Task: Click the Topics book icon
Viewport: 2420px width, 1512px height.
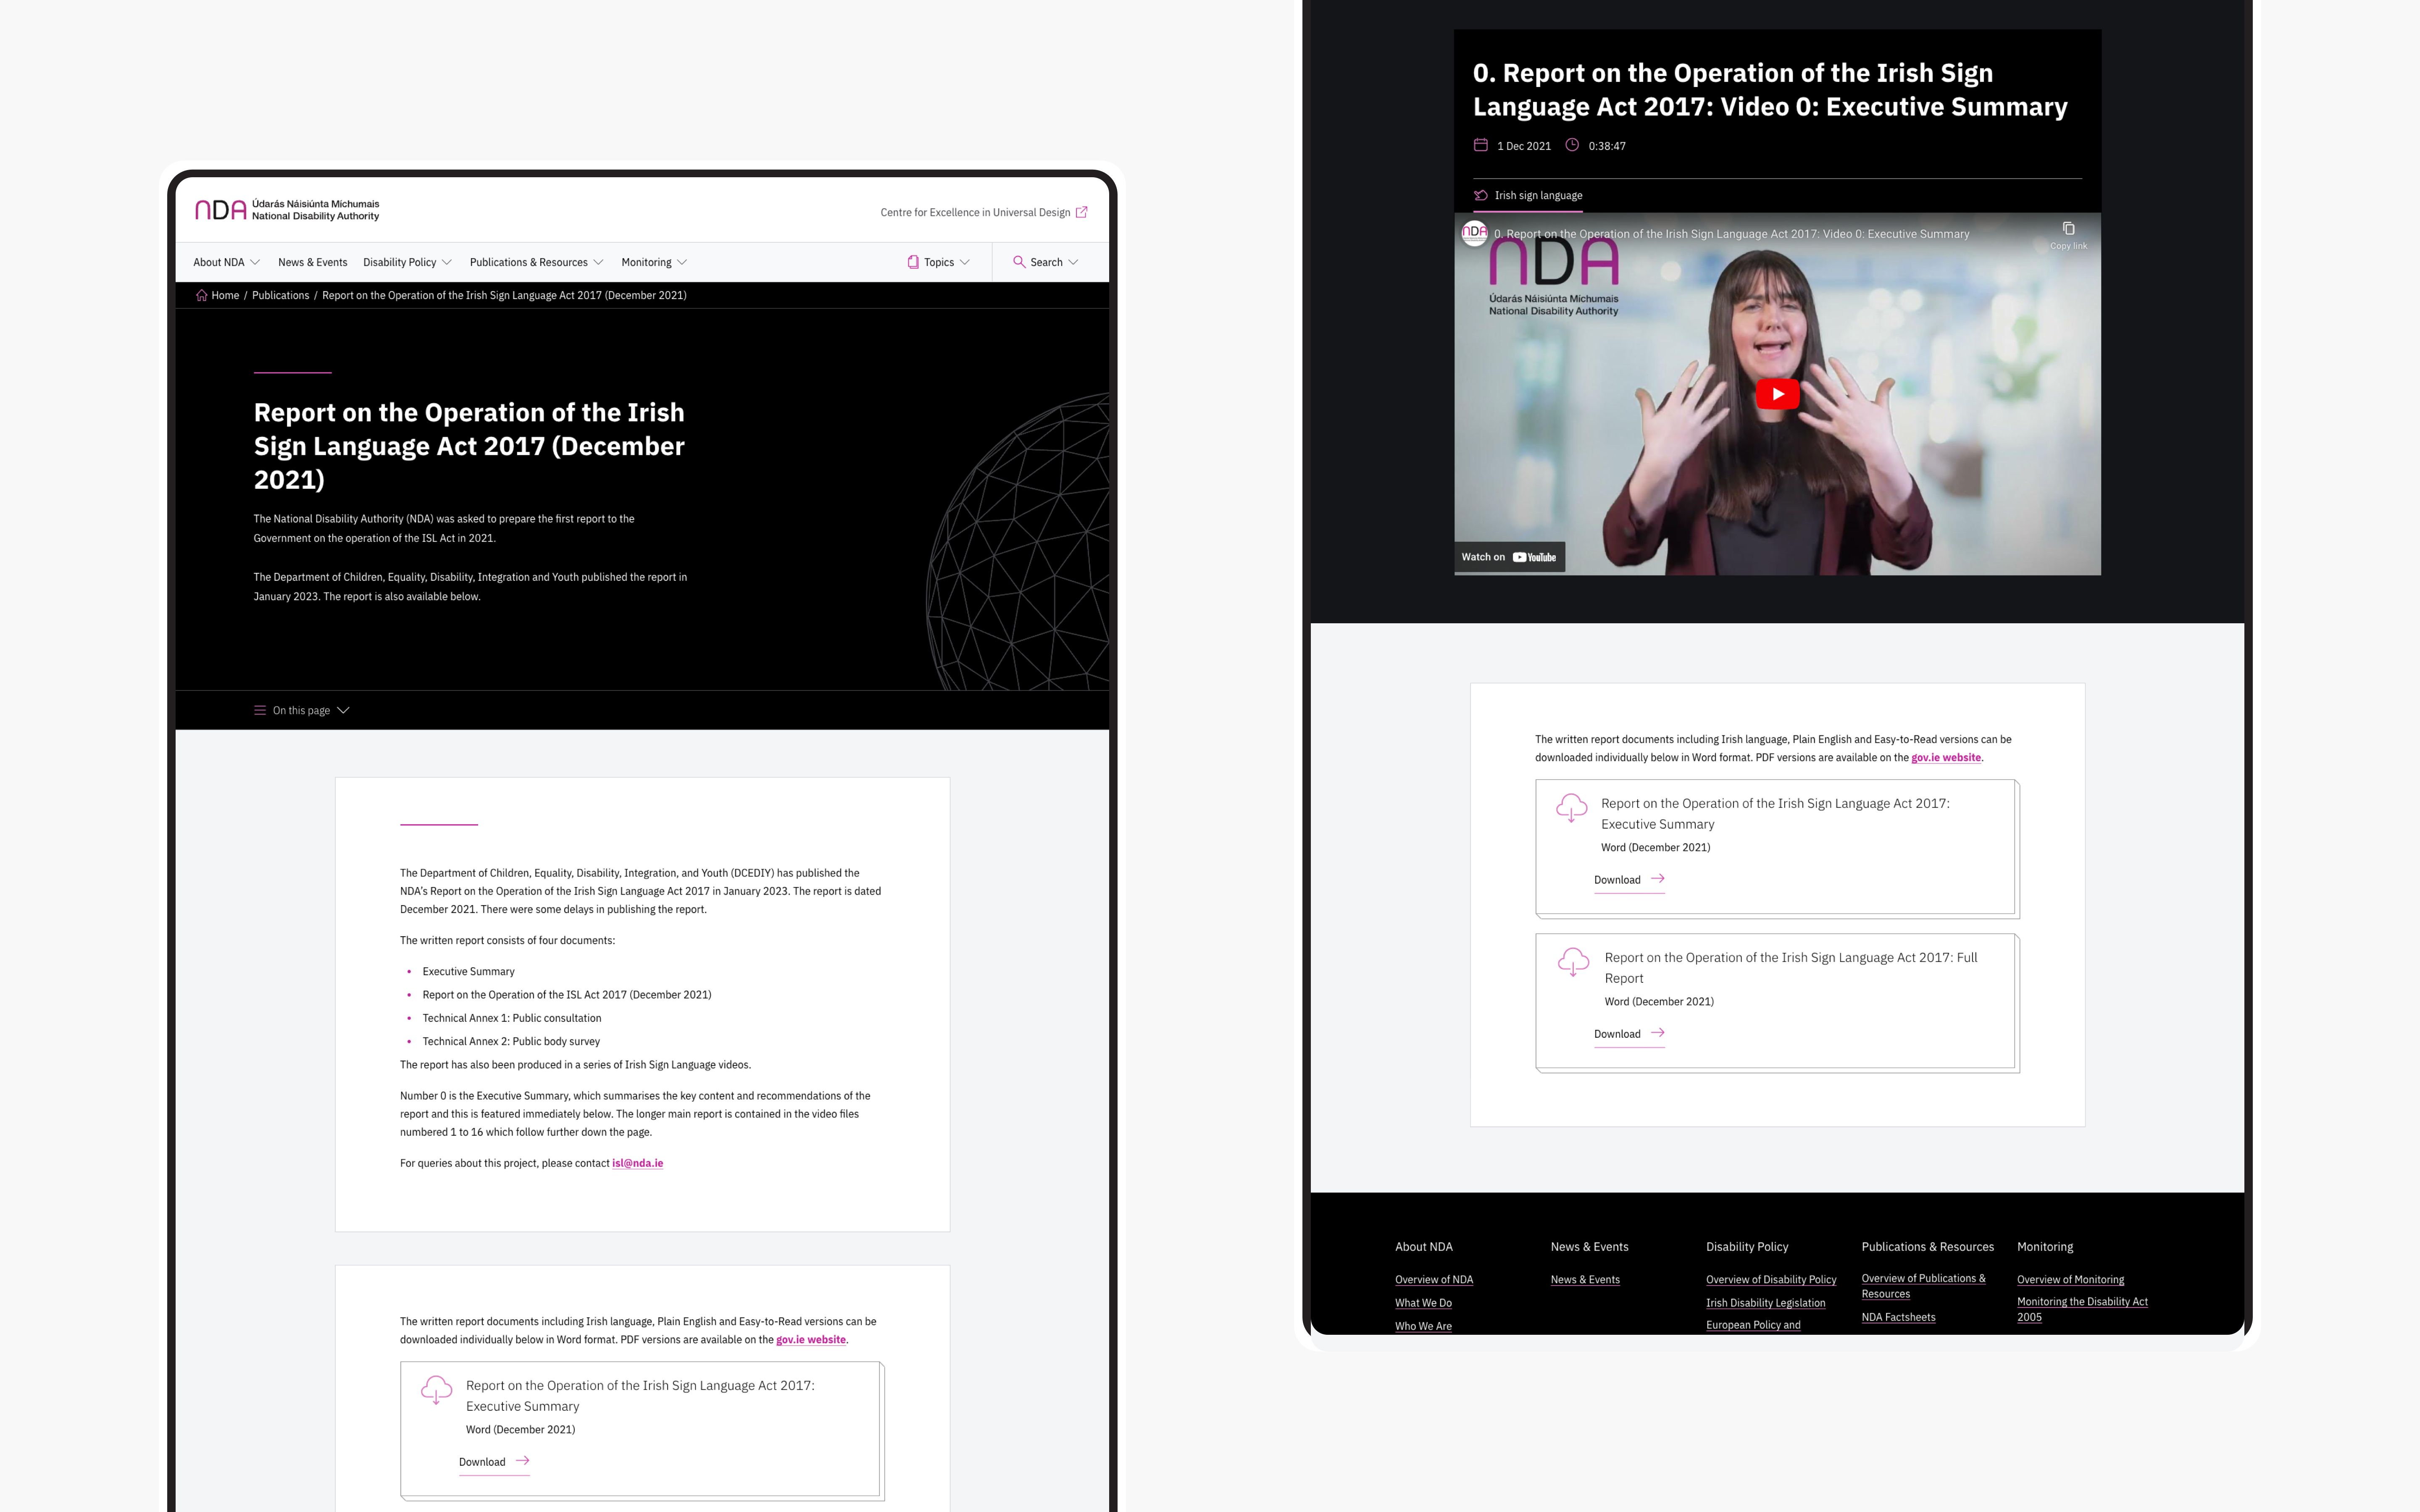Action: pos(912,262)
